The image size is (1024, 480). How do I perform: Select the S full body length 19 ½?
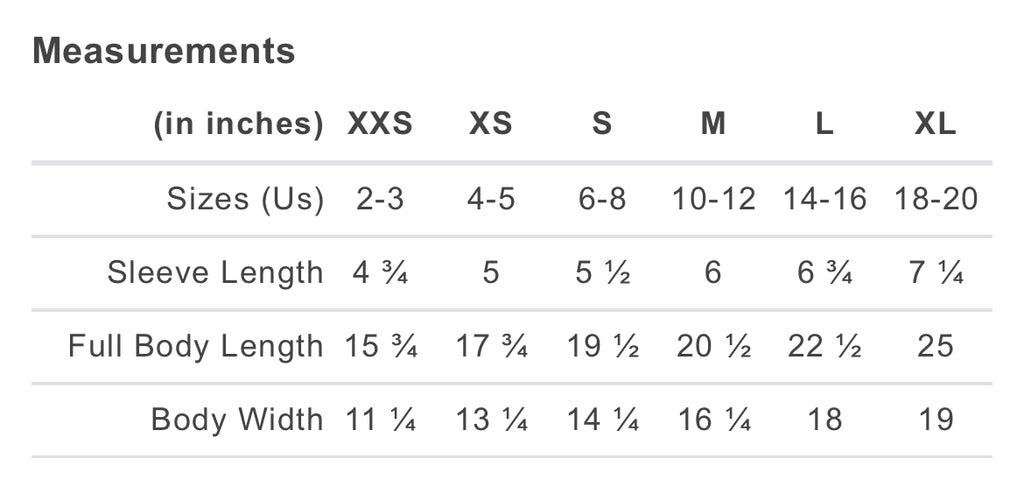[602, 346]
